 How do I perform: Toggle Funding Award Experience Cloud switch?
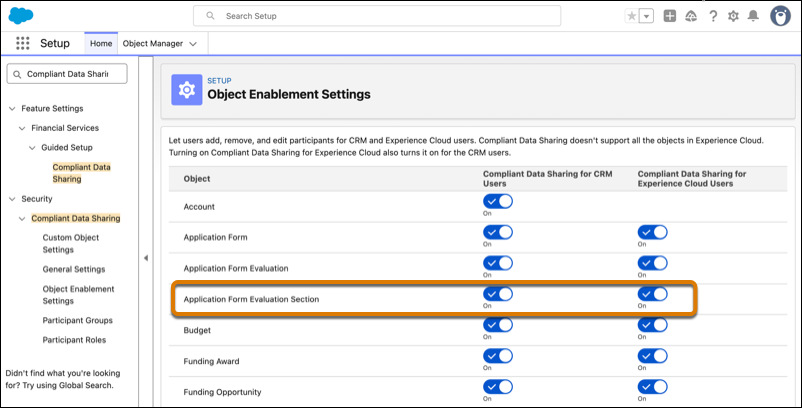pos(652,356)
